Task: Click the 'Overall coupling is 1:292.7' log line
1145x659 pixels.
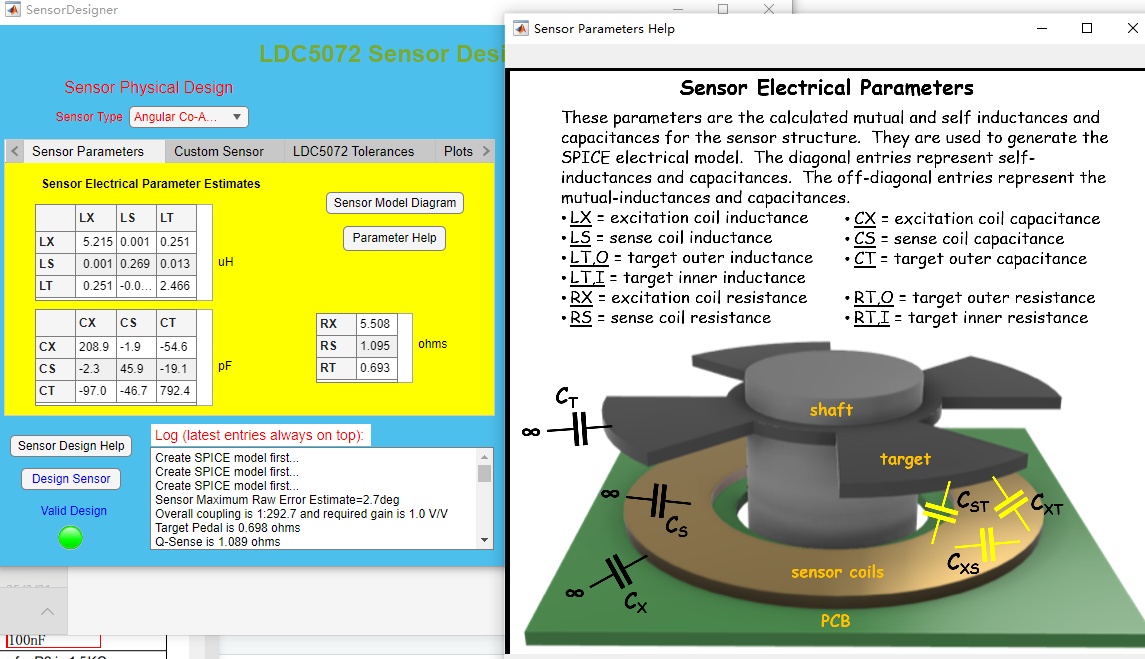Action: (x=302, y=514)
